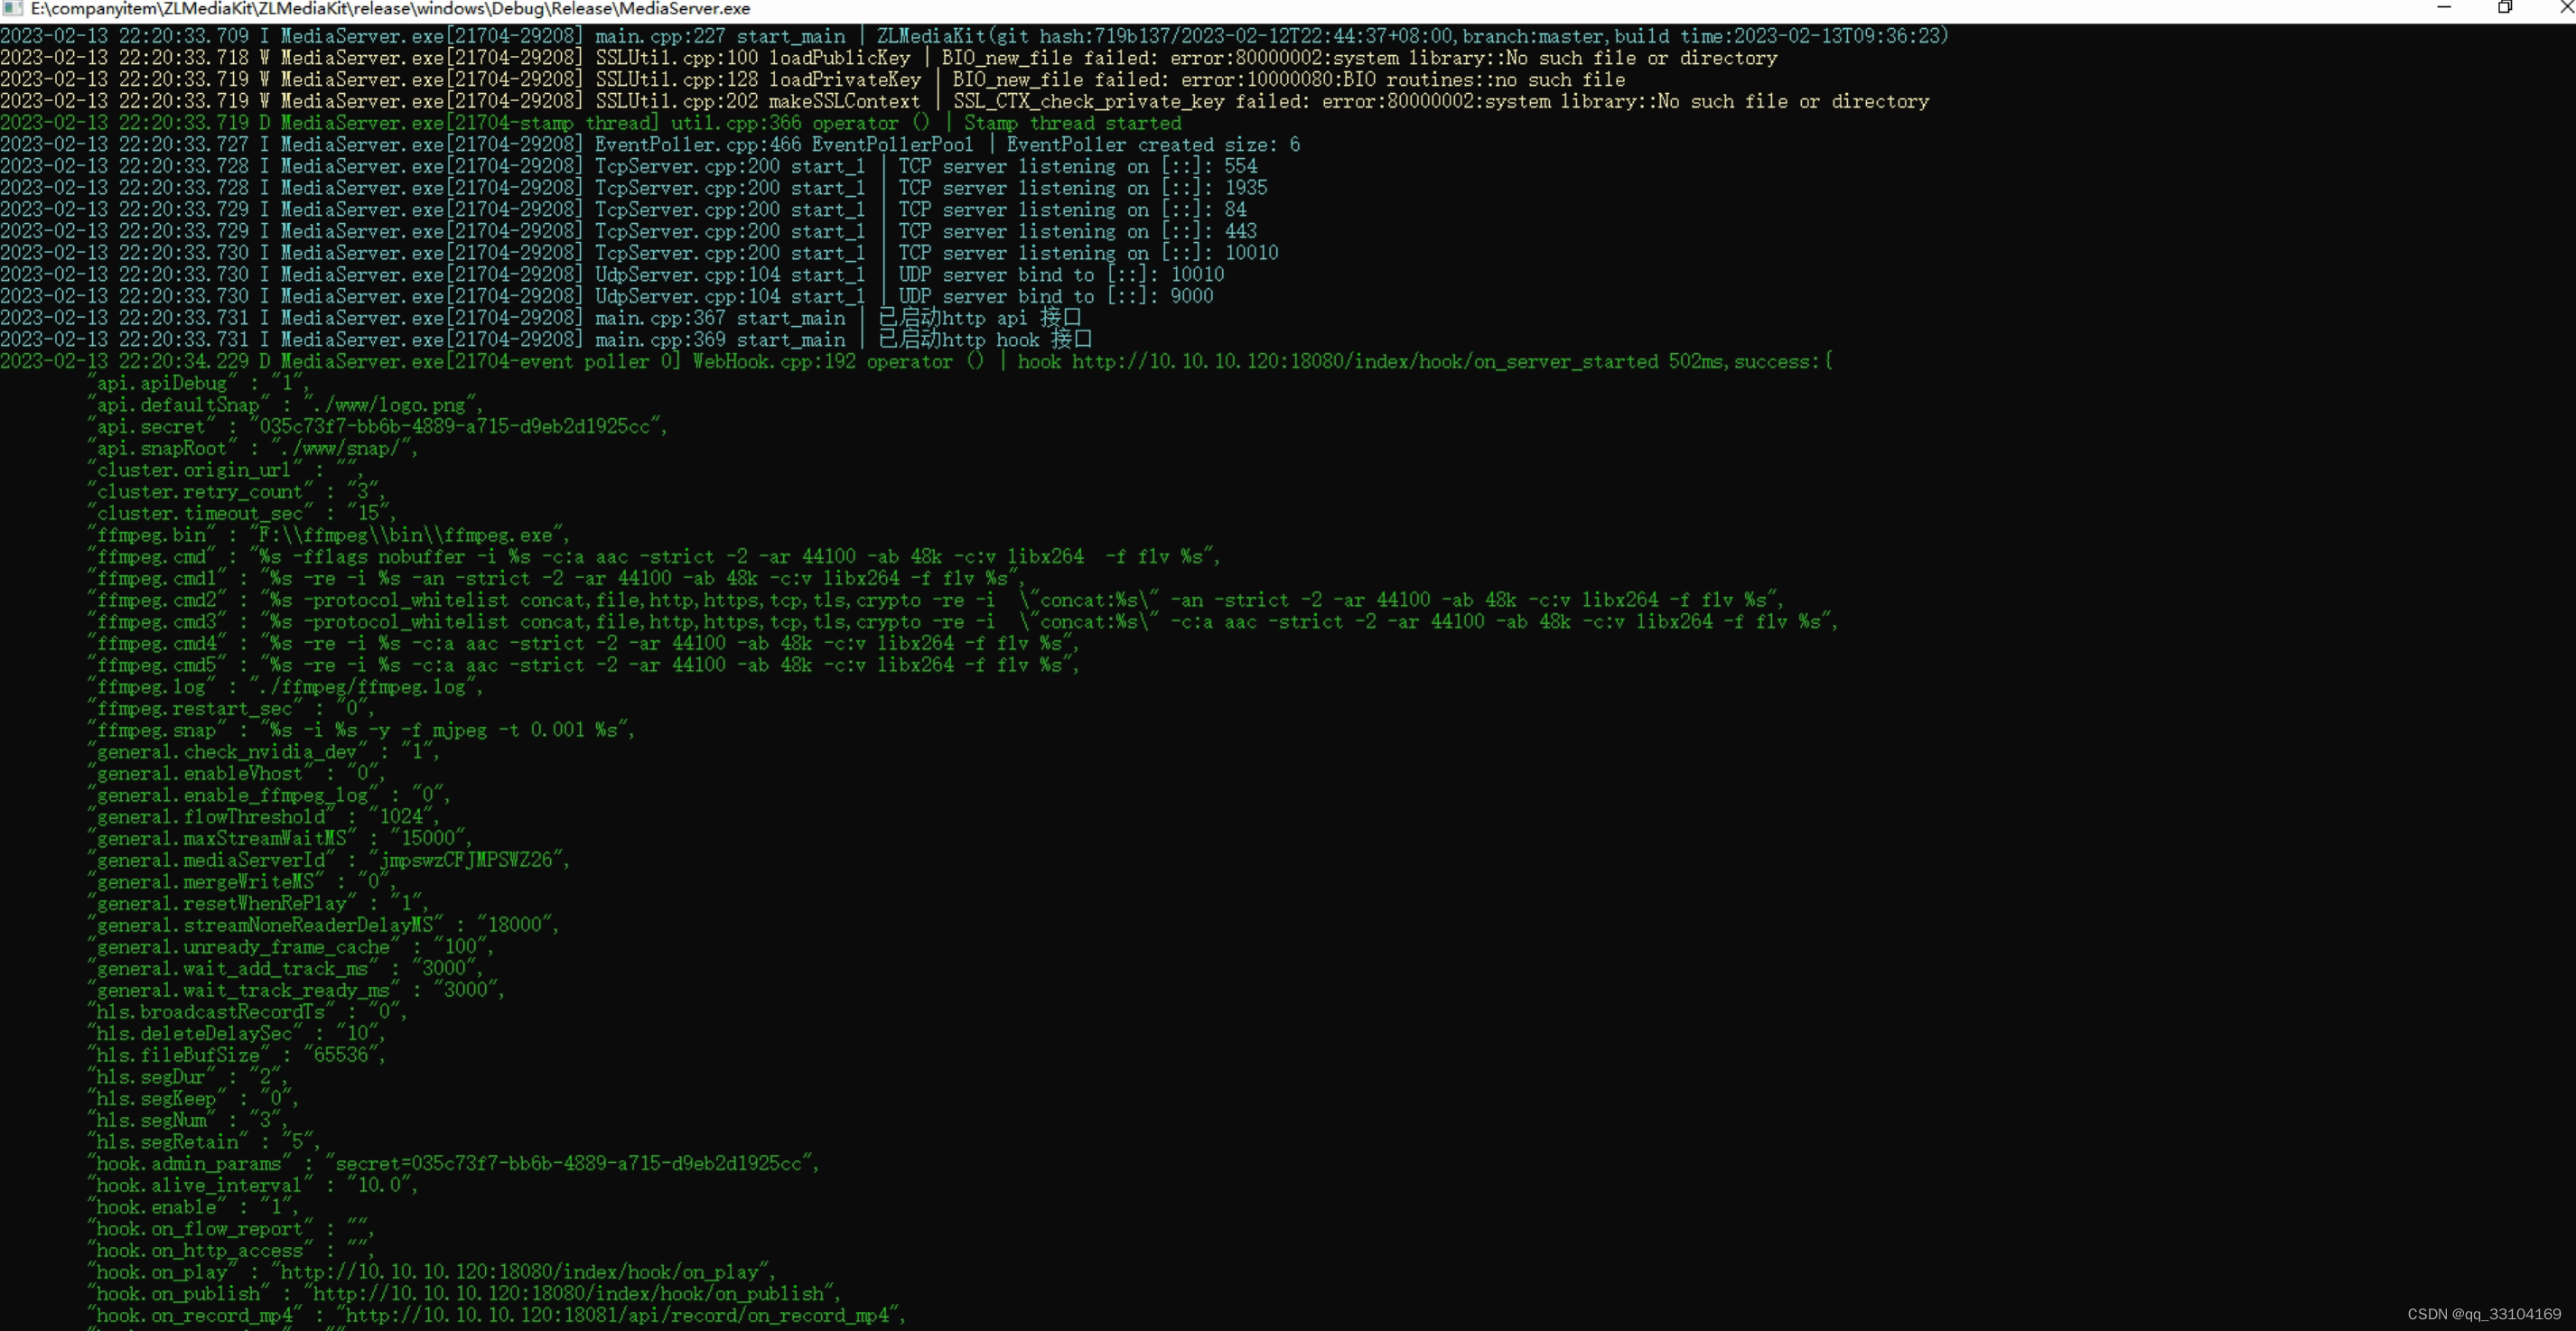Click the "hls.fileBufSize" 65536 entry
This screenshot has width=2576, height=1331.
tap(237, 1055)
